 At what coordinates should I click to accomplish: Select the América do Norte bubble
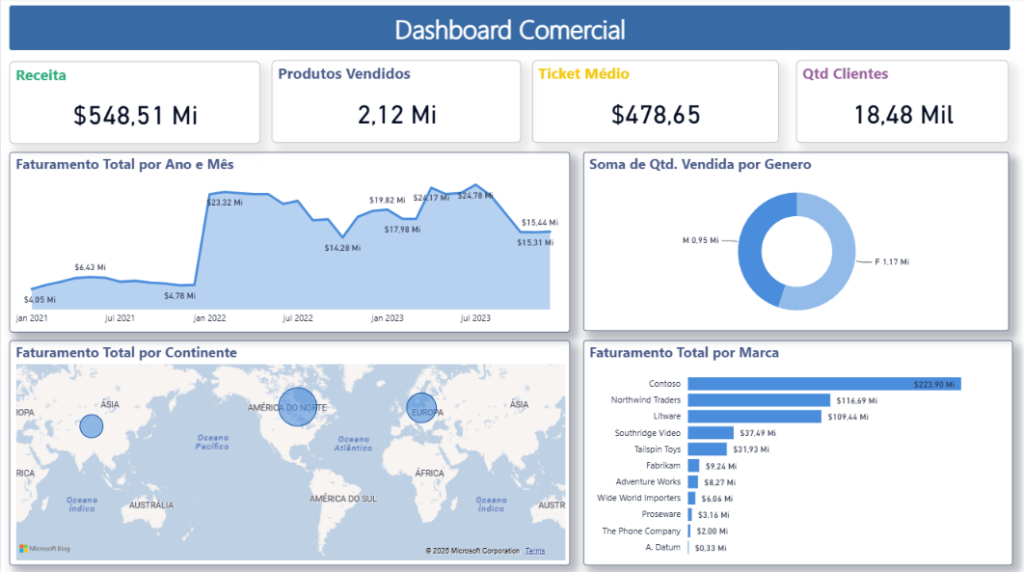click(x=297, y=407)
